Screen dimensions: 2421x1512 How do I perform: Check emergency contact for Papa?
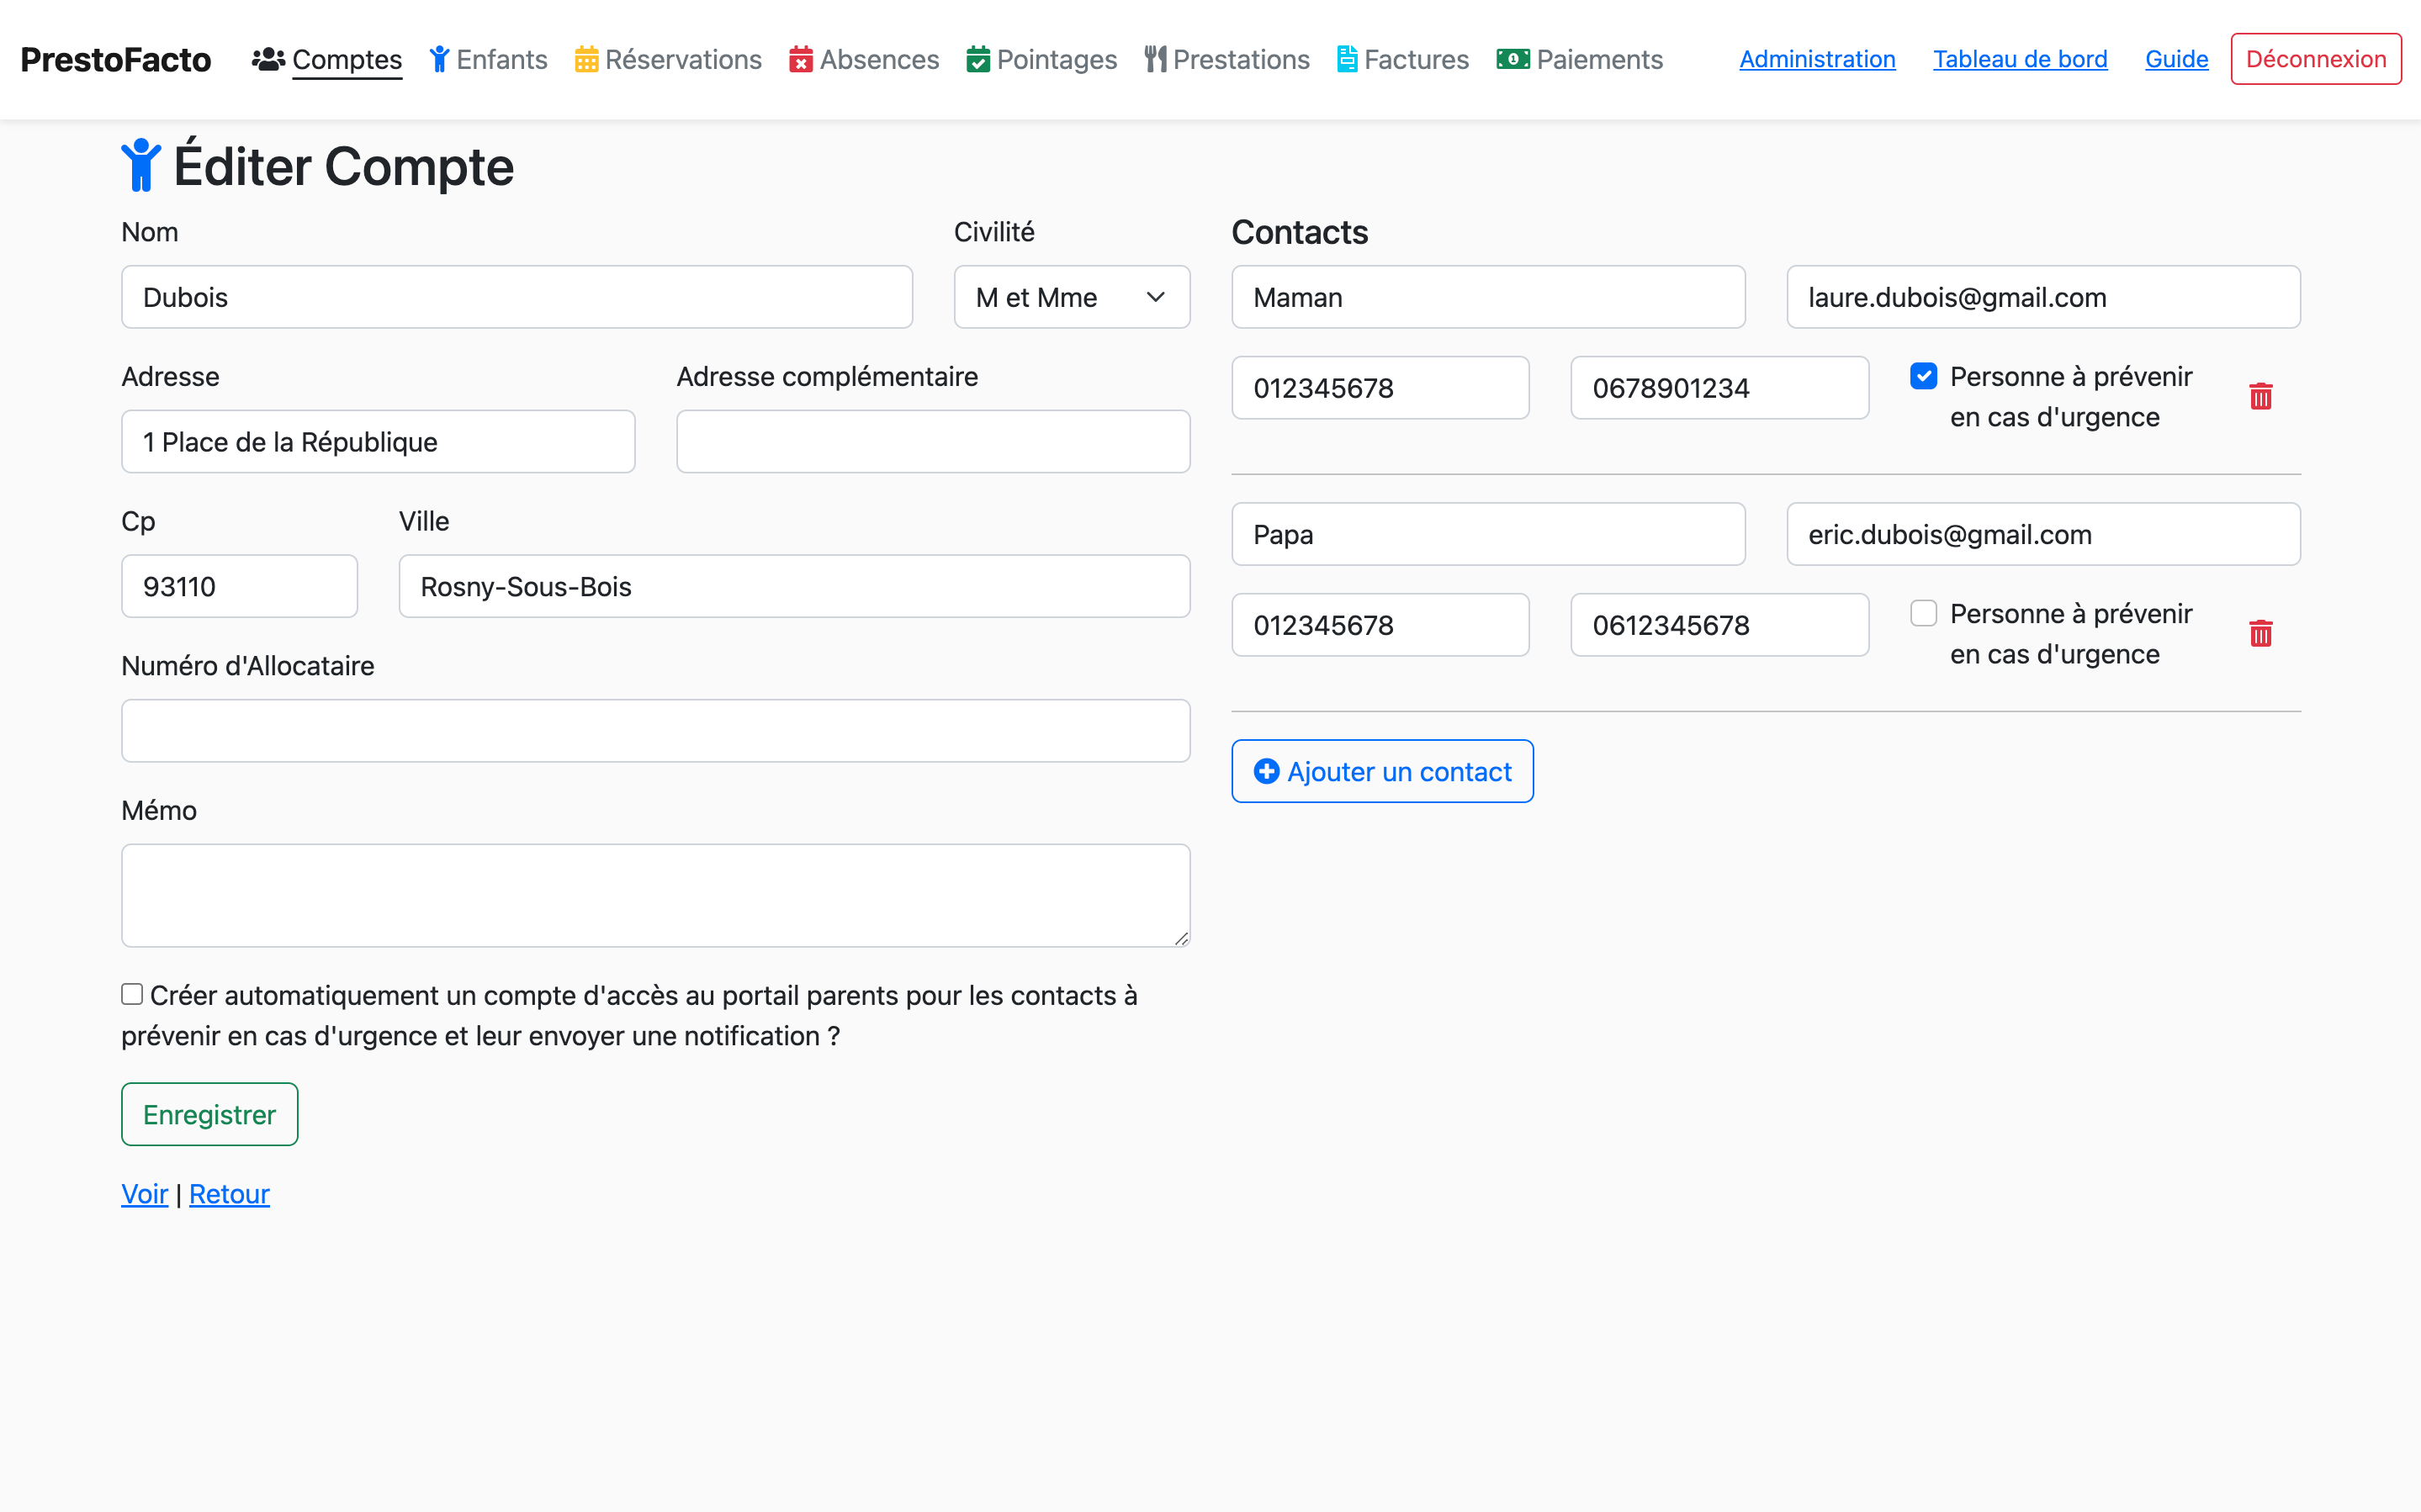(1923, 613)
